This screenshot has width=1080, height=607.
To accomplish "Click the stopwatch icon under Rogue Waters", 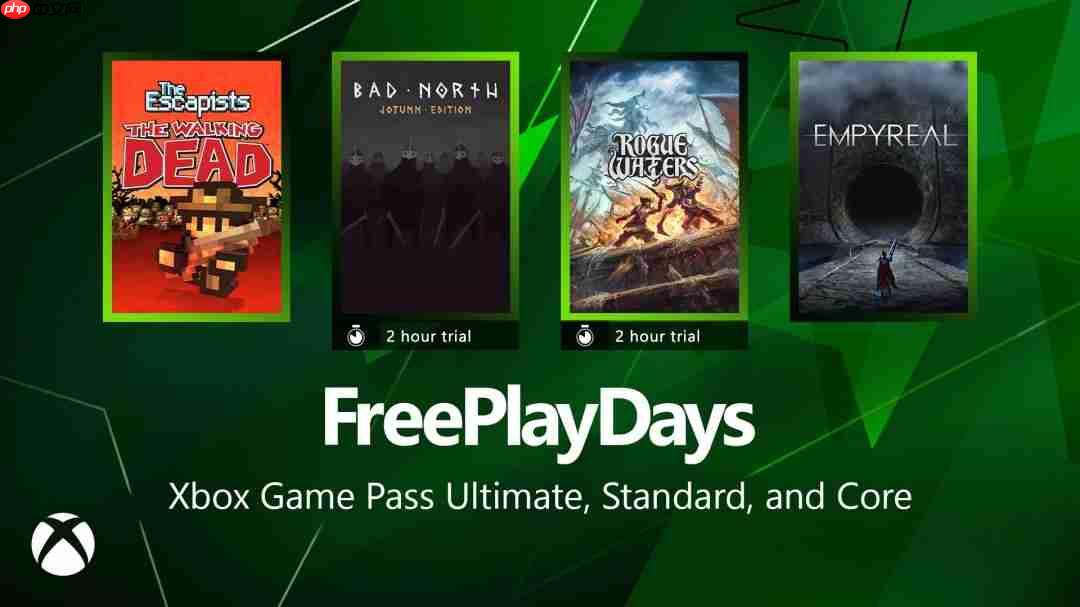I will pos(585,336).
